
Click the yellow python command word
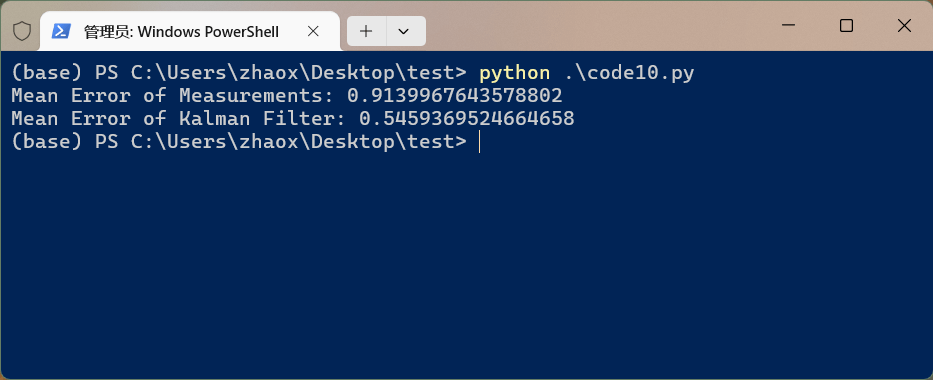click(515, 73)
